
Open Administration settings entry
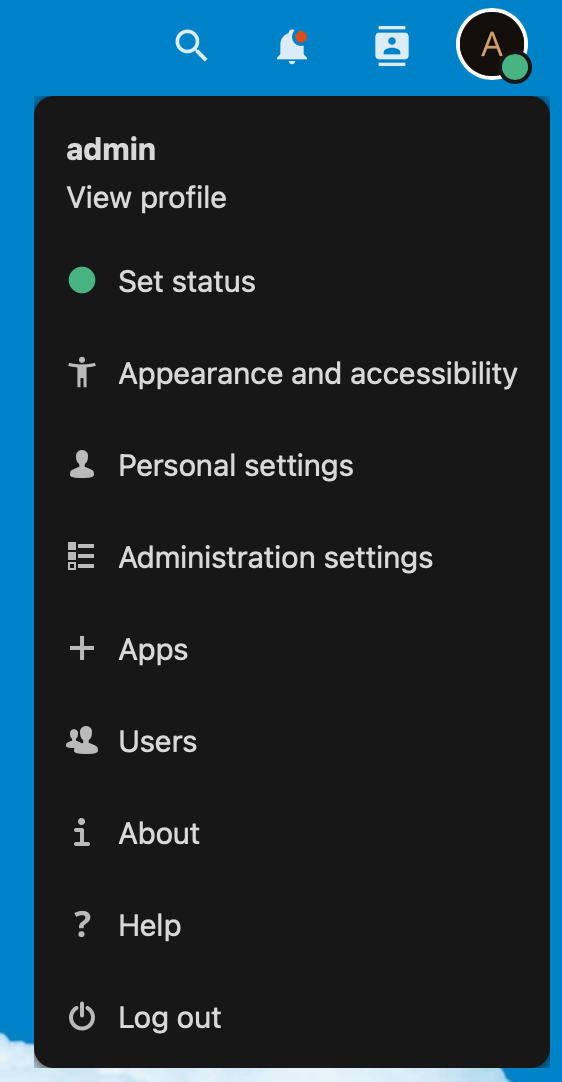[291, 558]
